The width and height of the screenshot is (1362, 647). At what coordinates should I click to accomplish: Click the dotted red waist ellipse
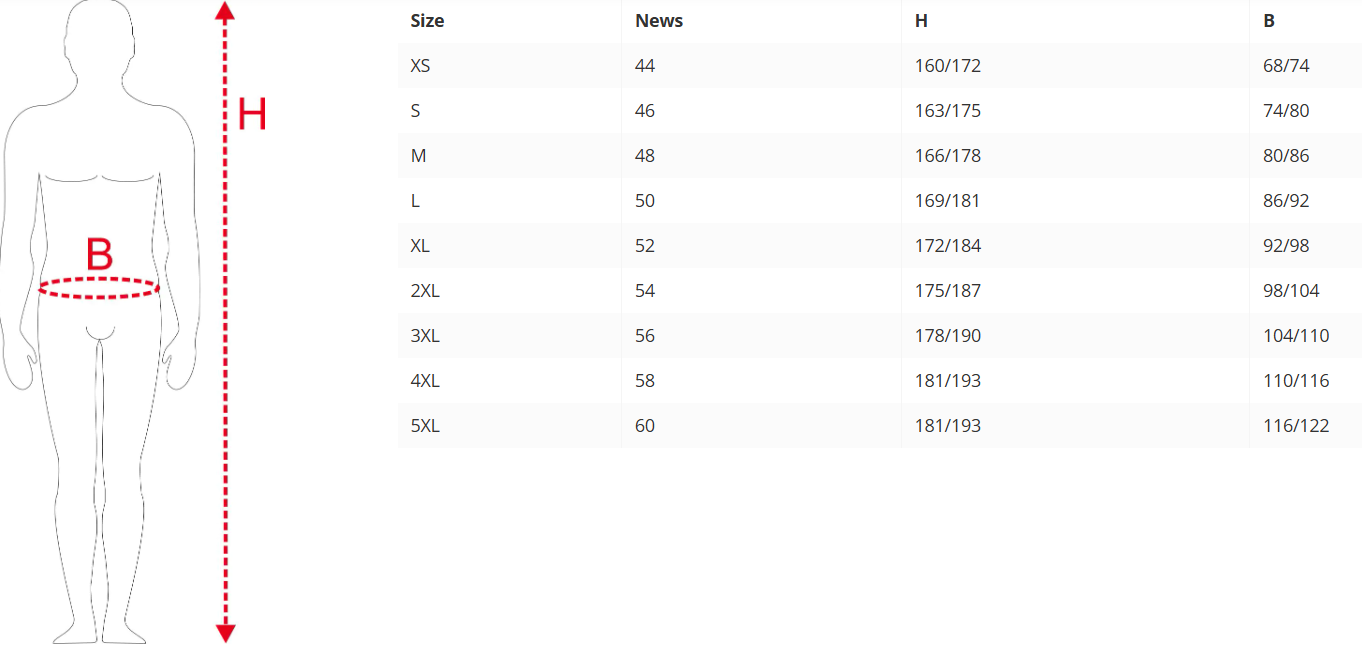(x=99, y=288)
